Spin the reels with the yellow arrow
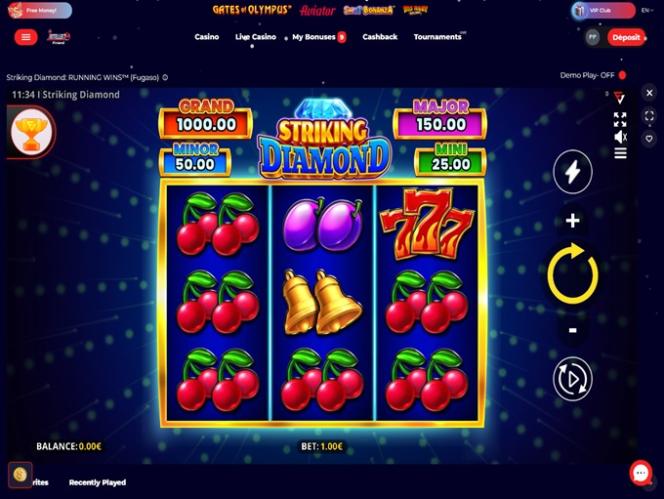Screen dimensions: 664x499 573,273
